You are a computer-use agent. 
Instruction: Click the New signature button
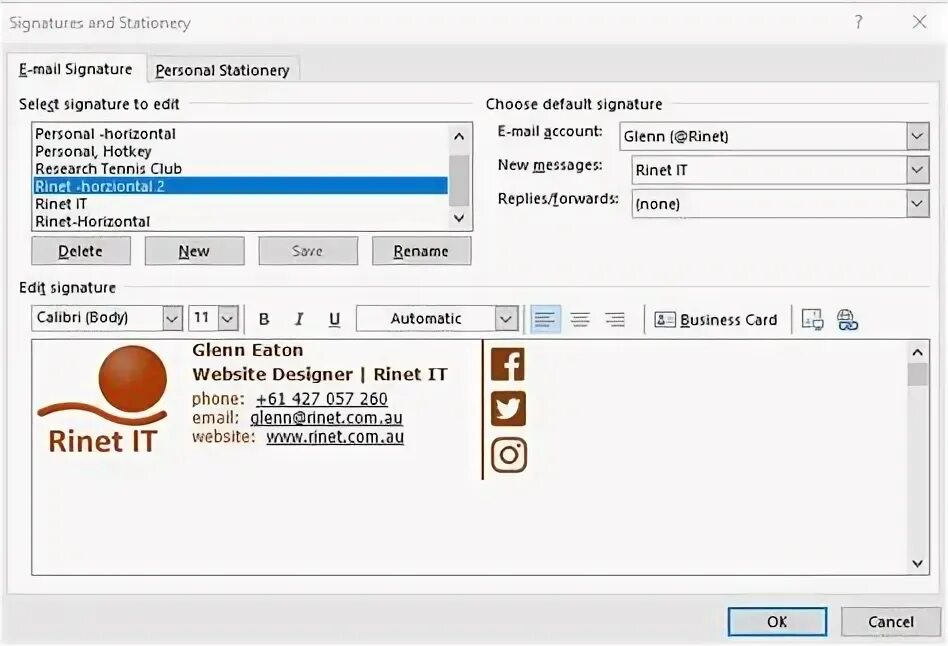tap(194, 251)
